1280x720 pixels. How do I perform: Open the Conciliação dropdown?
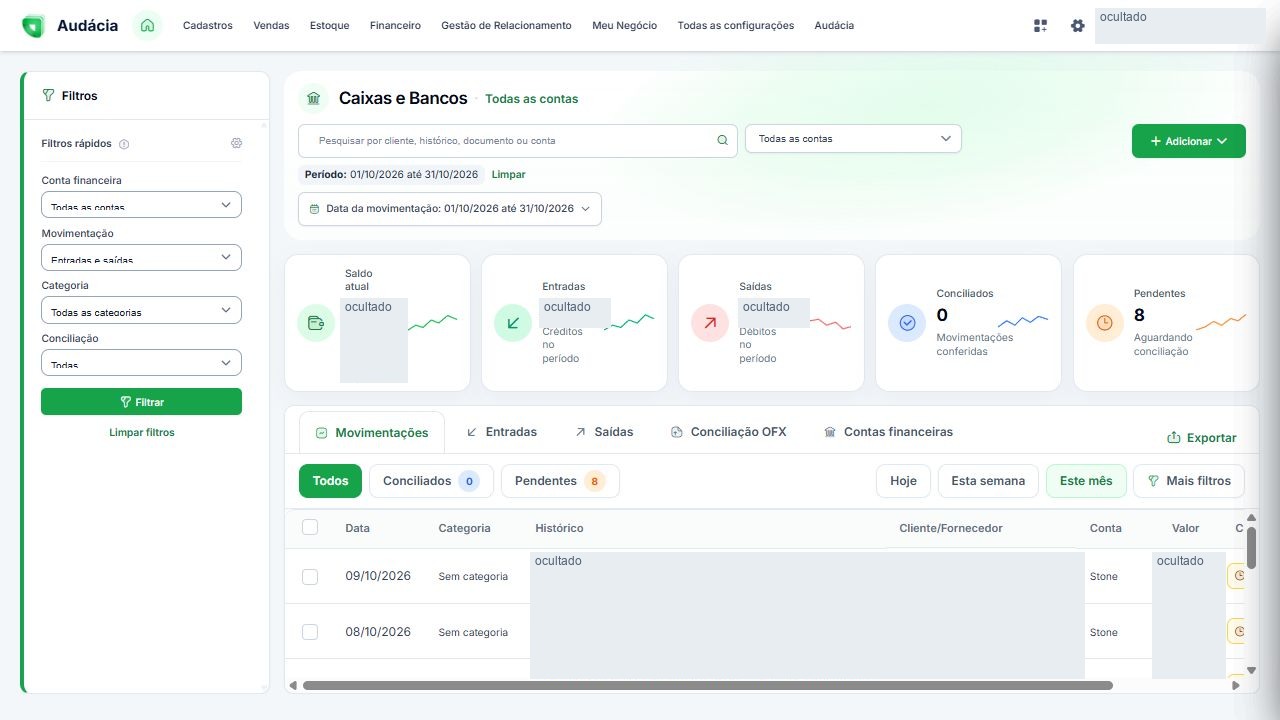[x=141, y=363]
